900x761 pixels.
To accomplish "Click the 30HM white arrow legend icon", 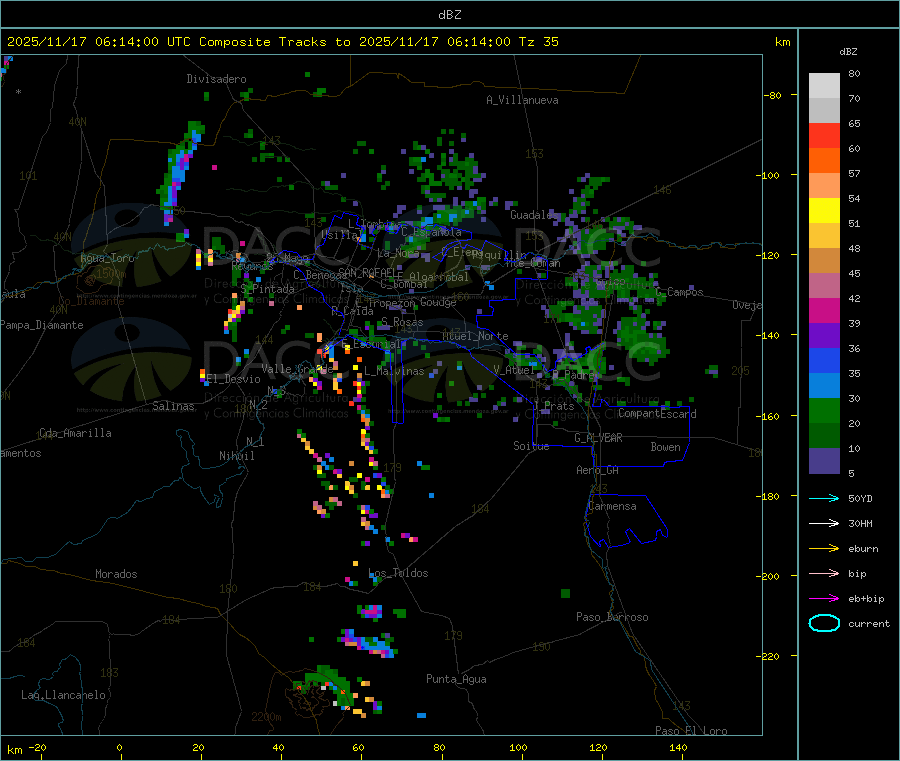I will (824, 523).
